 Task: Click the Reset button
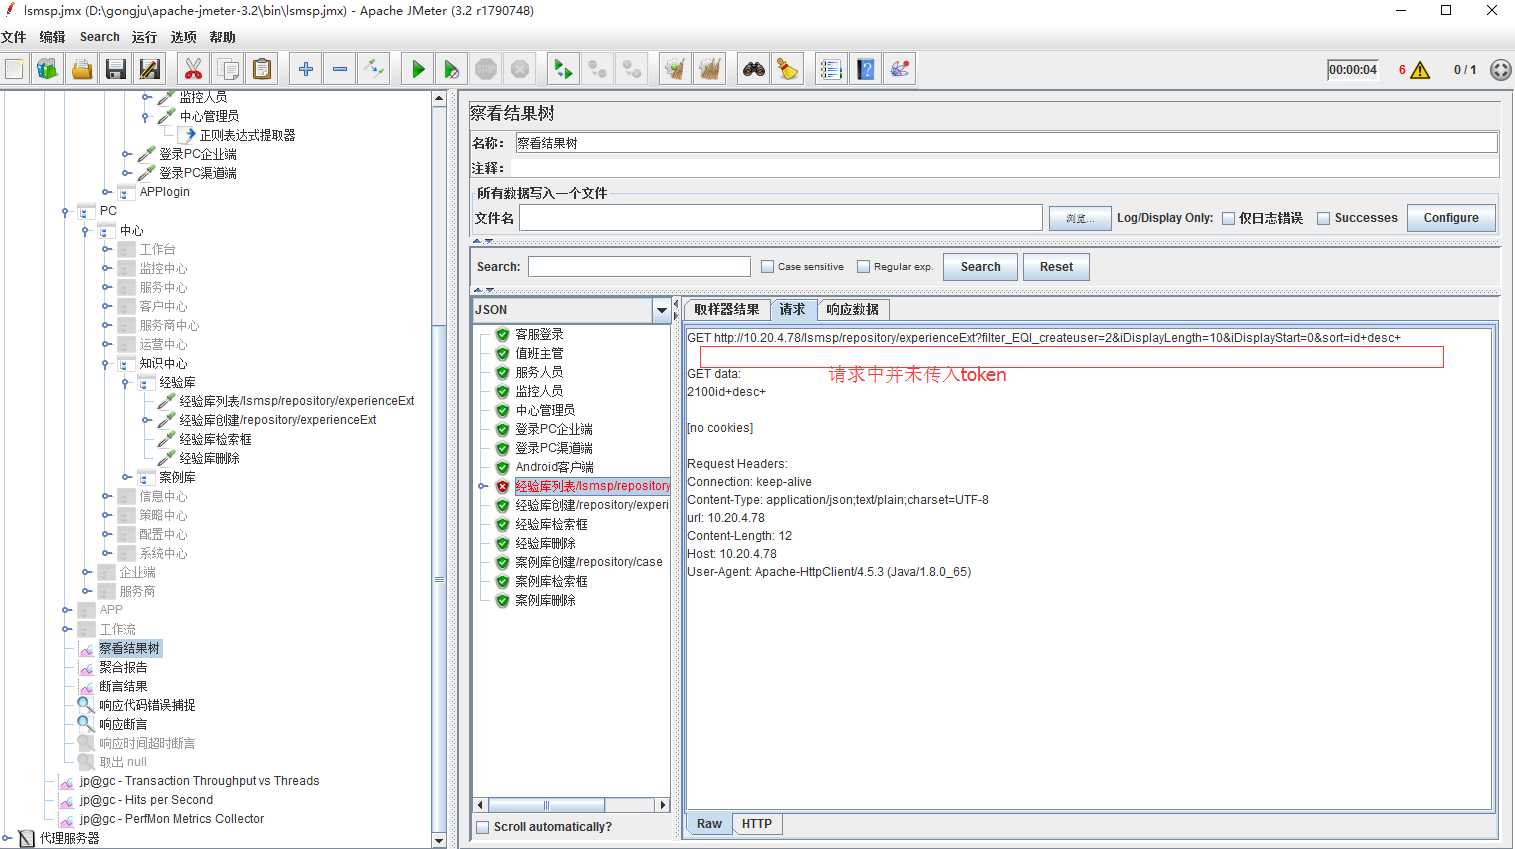(1056, 267)
